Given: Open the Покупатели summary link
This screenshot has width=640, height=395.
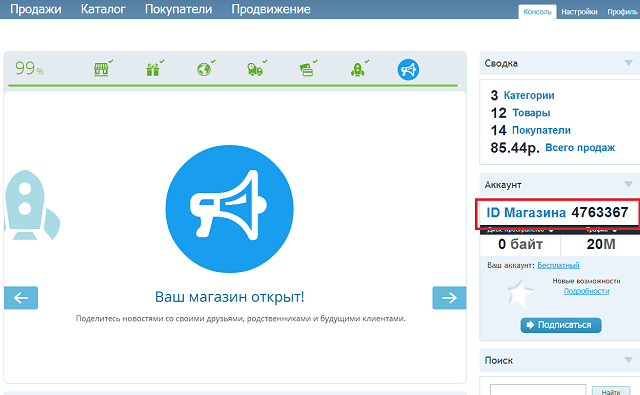Looking at the screenshot, I should pos(541,130).
